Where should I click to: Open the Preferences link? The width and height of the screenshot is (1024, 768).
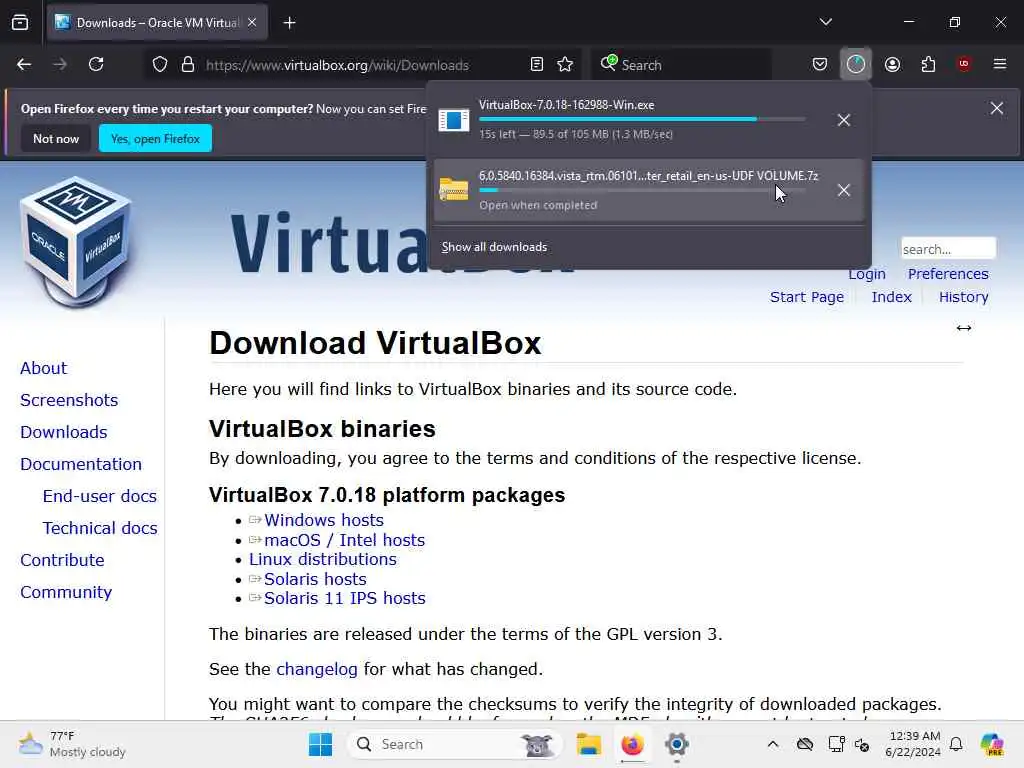[x=948, y=274]
